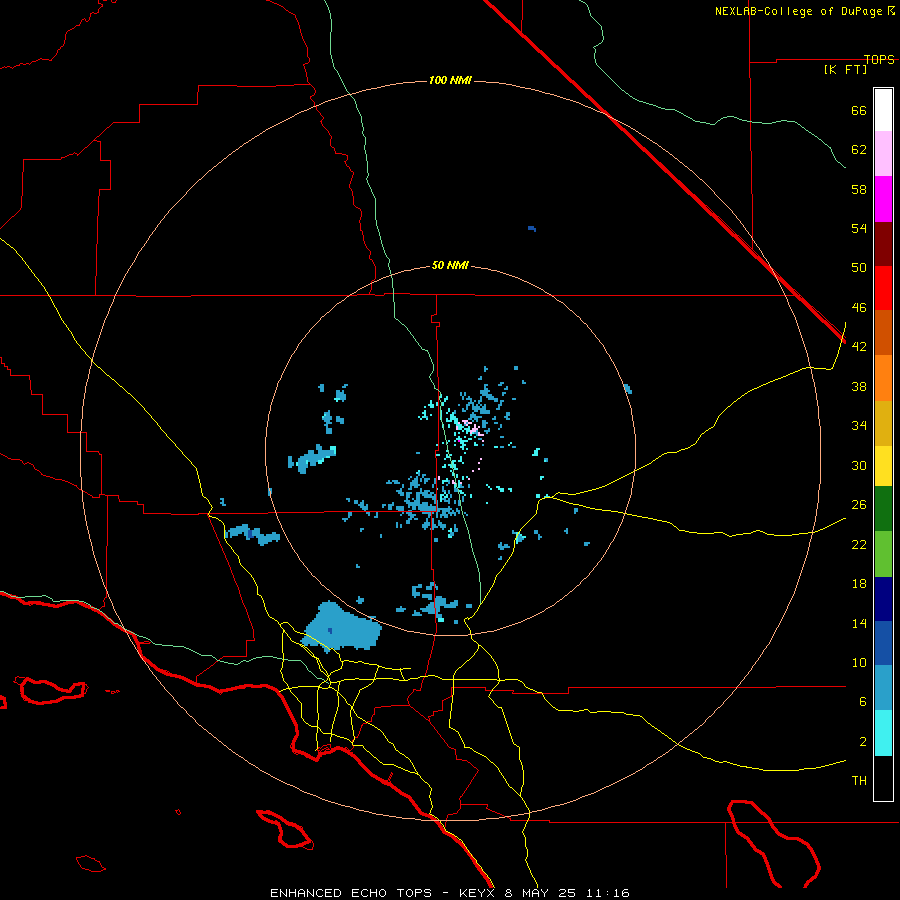Click the legend value "34"
Image resolution: width=900 pixels, height=900 pixels.
[859, 425]
